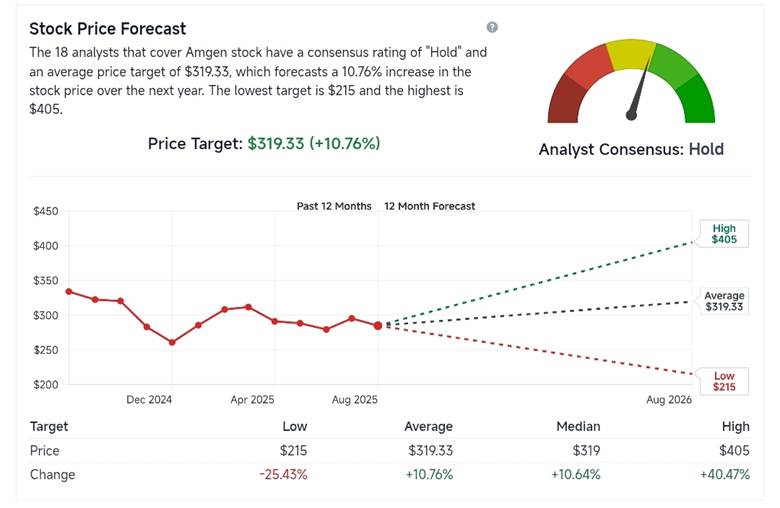The image size is (780, 508).
Task: Click the Aug 2025 current price point
Action: [x=378, y=325]
